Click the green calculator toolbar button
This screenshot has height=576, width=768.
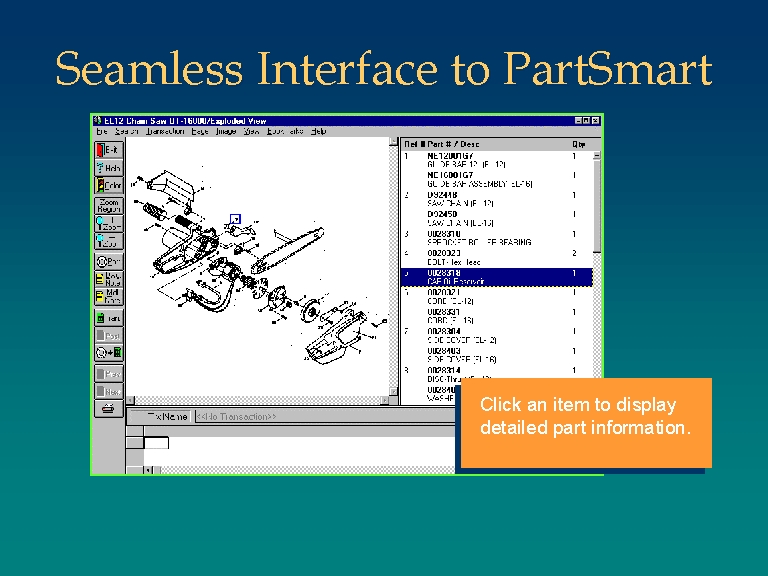[x=109, y=318]
